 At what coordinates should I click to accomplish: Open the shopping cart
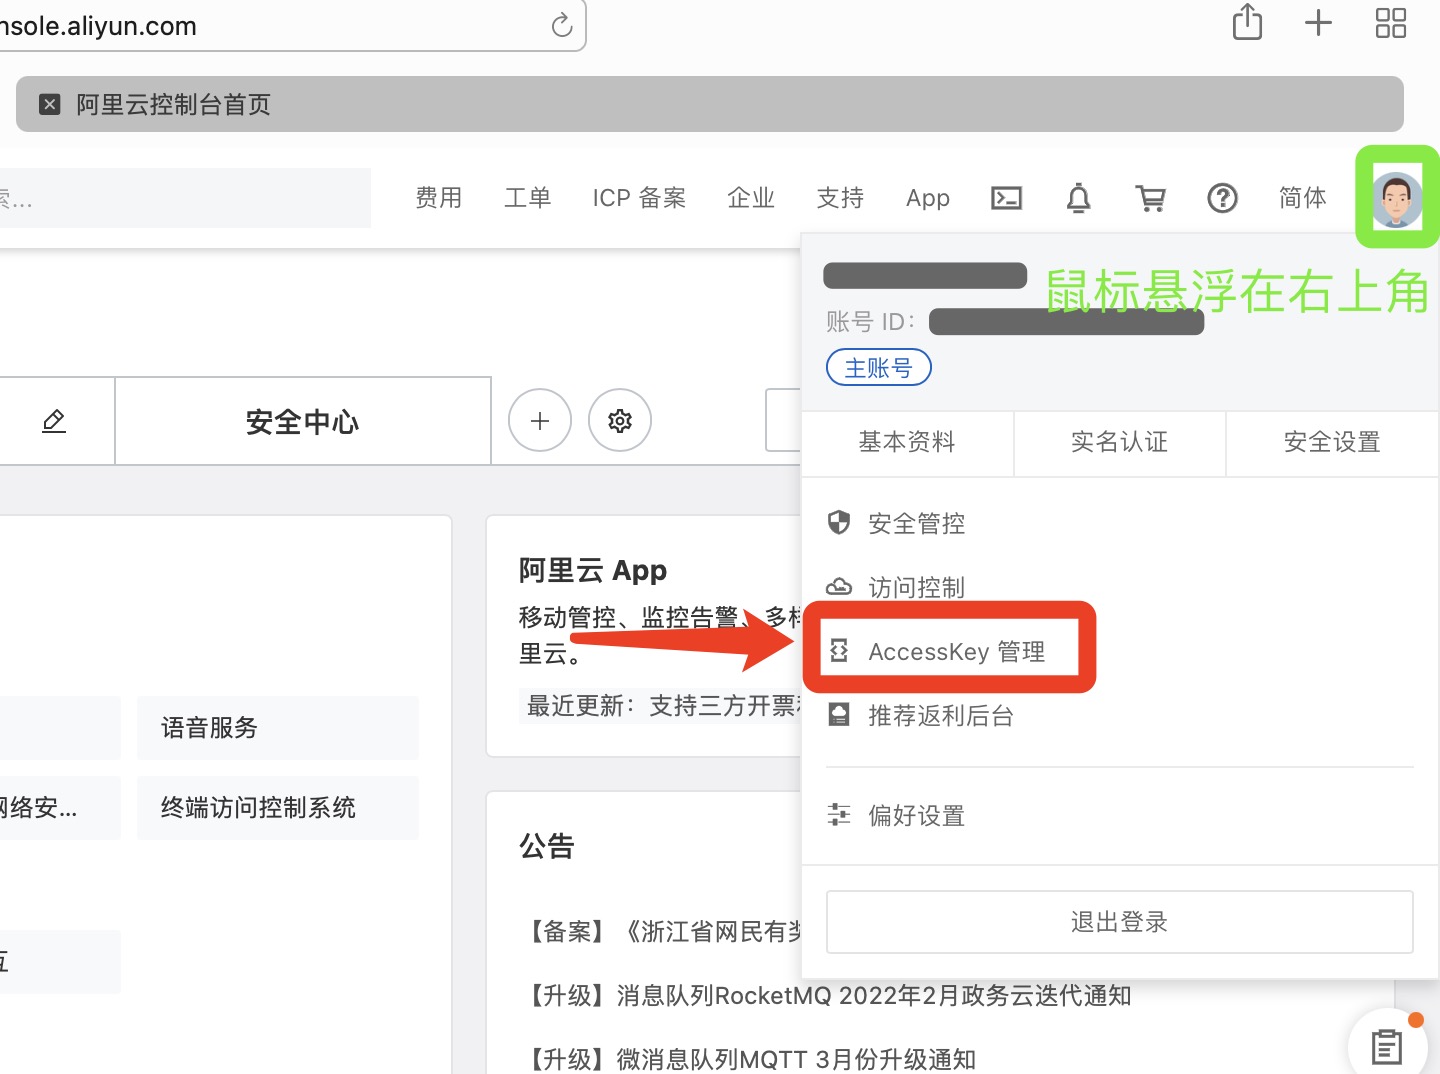(1150, 198)
